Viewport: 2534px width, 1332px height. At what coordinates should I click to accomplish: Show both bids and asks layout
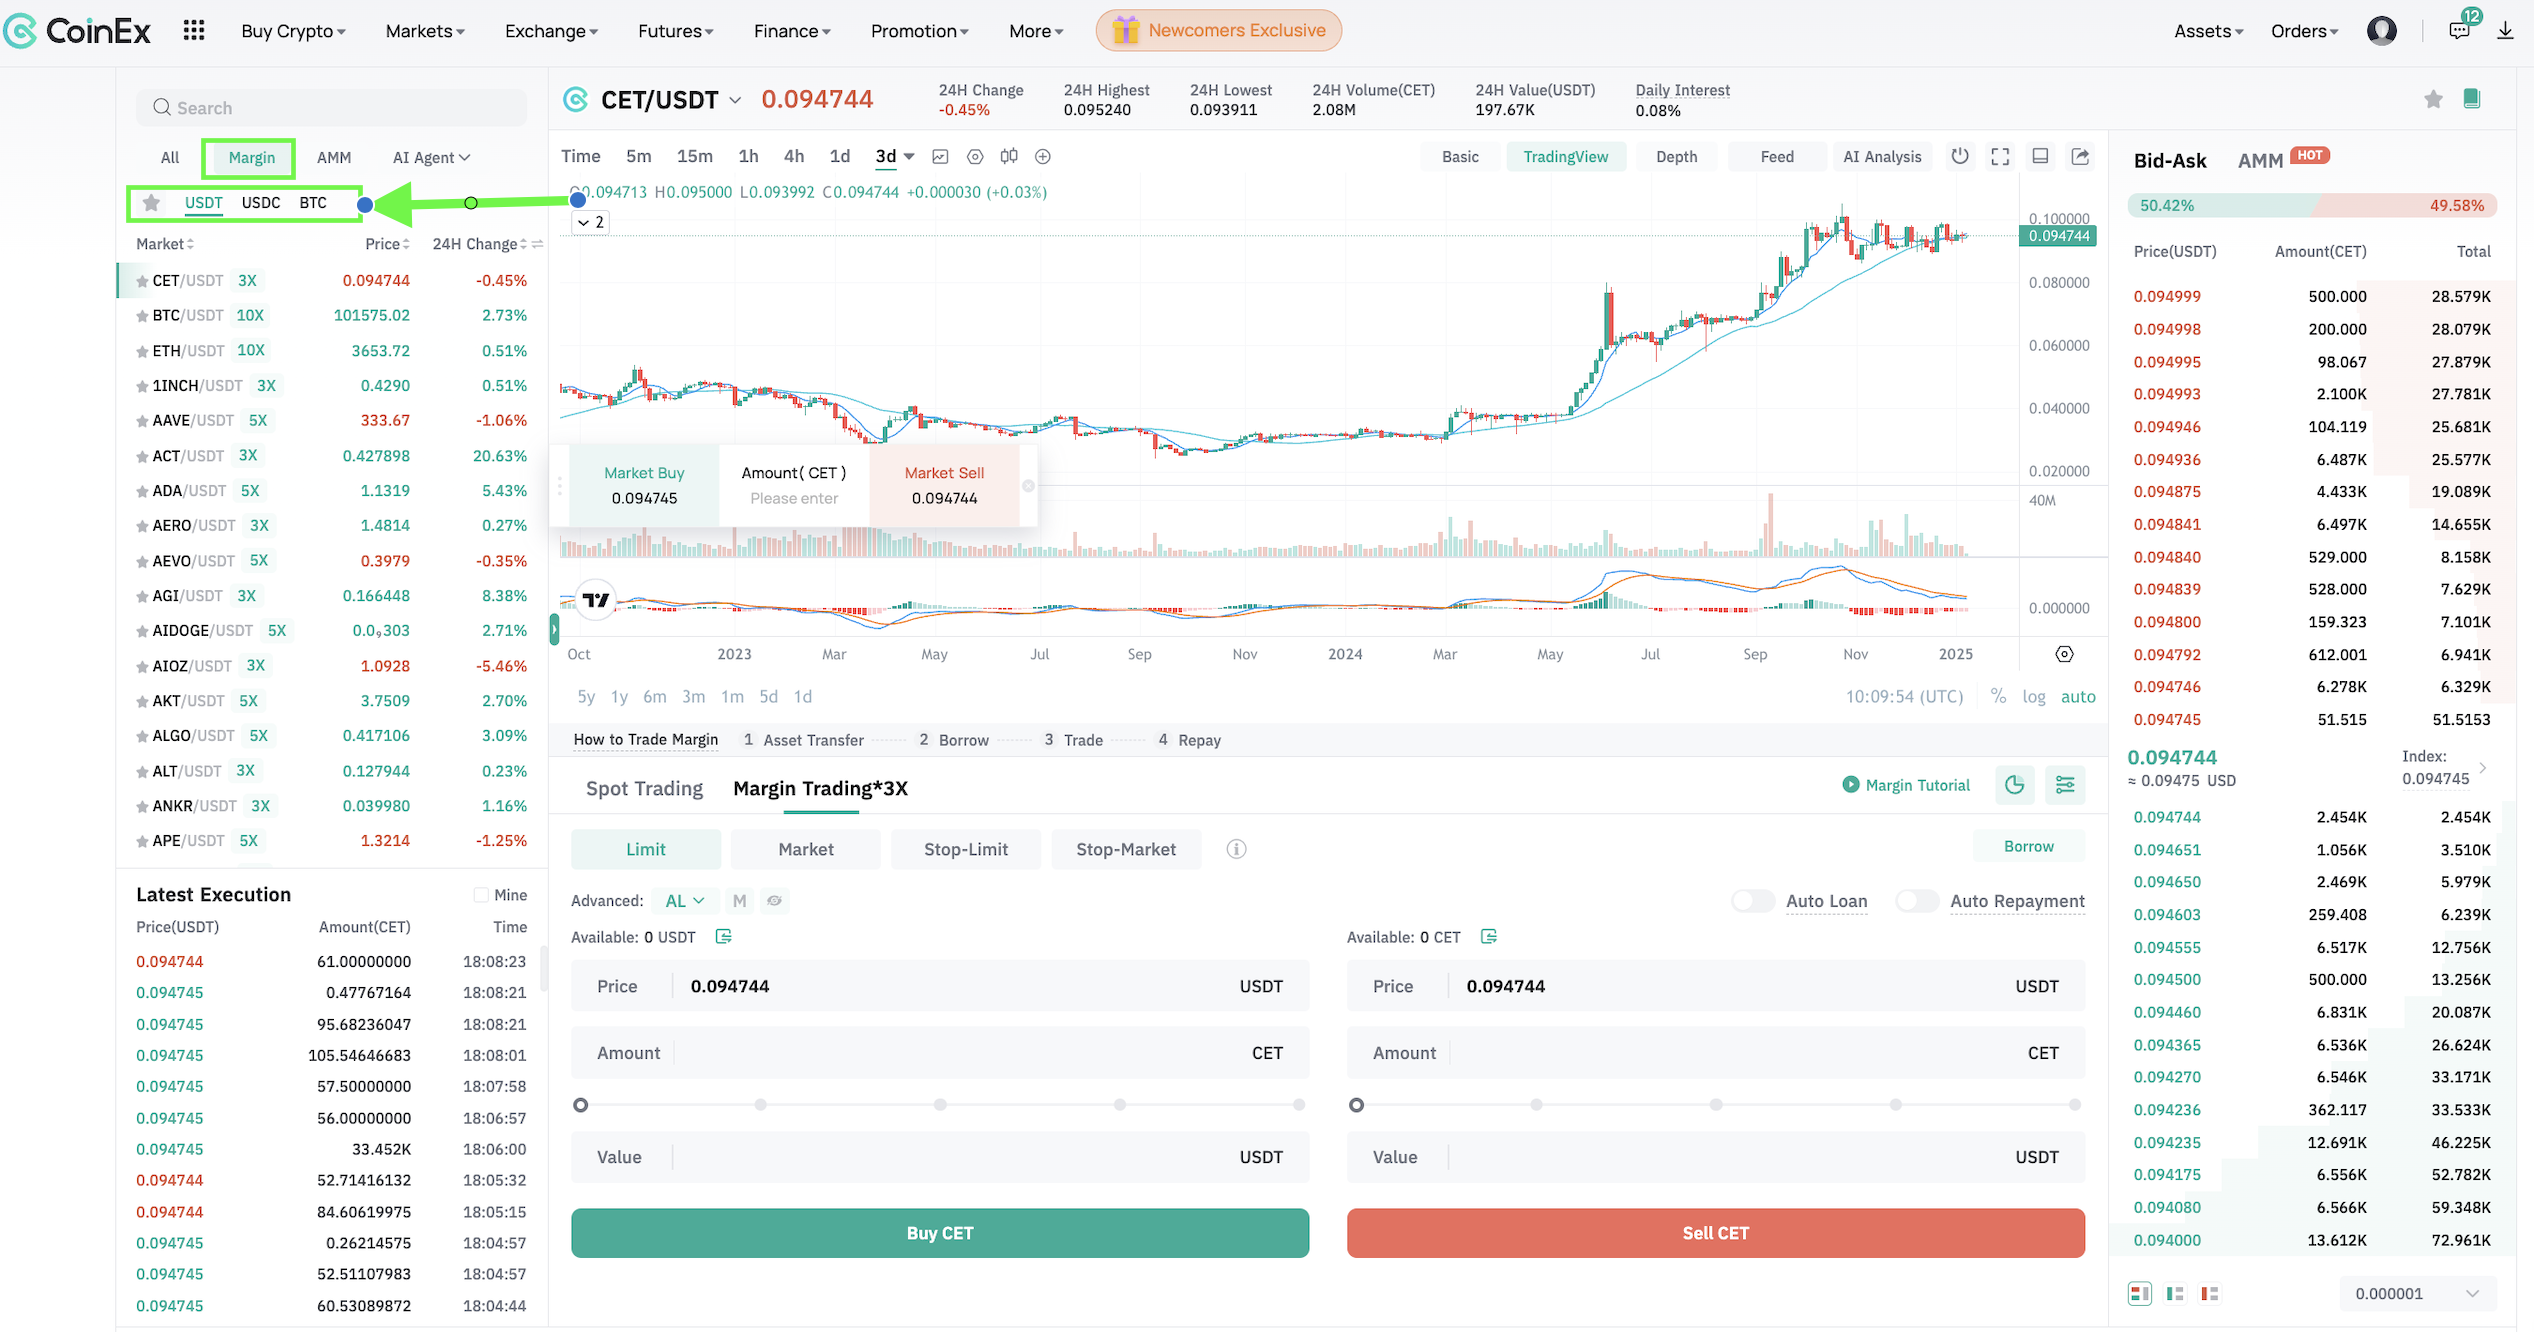coord(2140,1293)
